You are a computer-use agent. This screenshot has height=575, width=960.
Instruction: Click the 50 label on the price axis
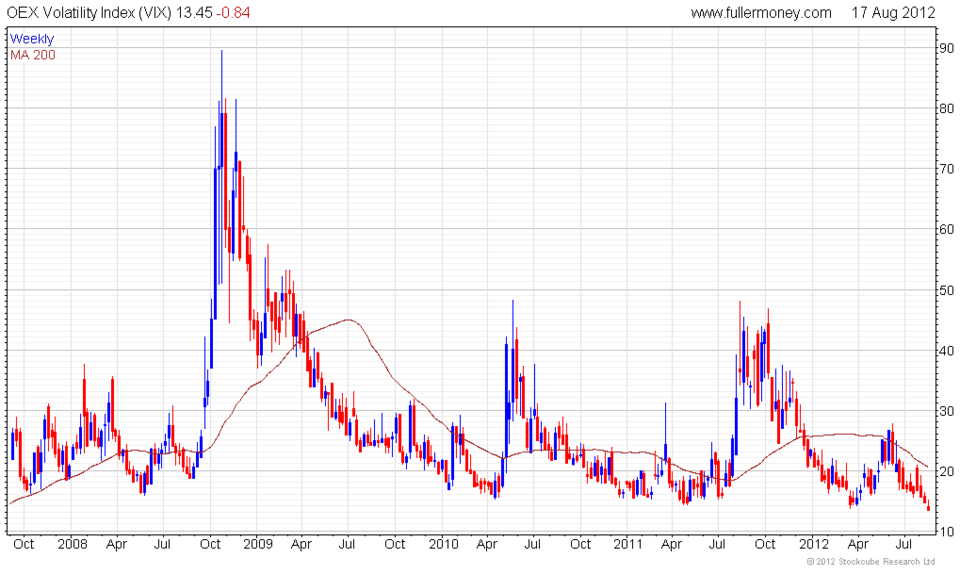[947, 290]
